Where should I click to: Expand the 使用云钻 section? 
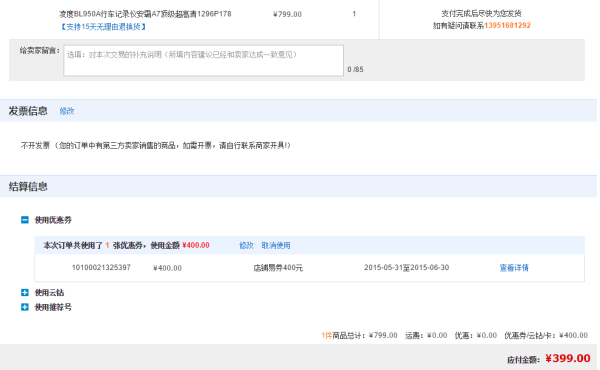[x=24, y=292]
